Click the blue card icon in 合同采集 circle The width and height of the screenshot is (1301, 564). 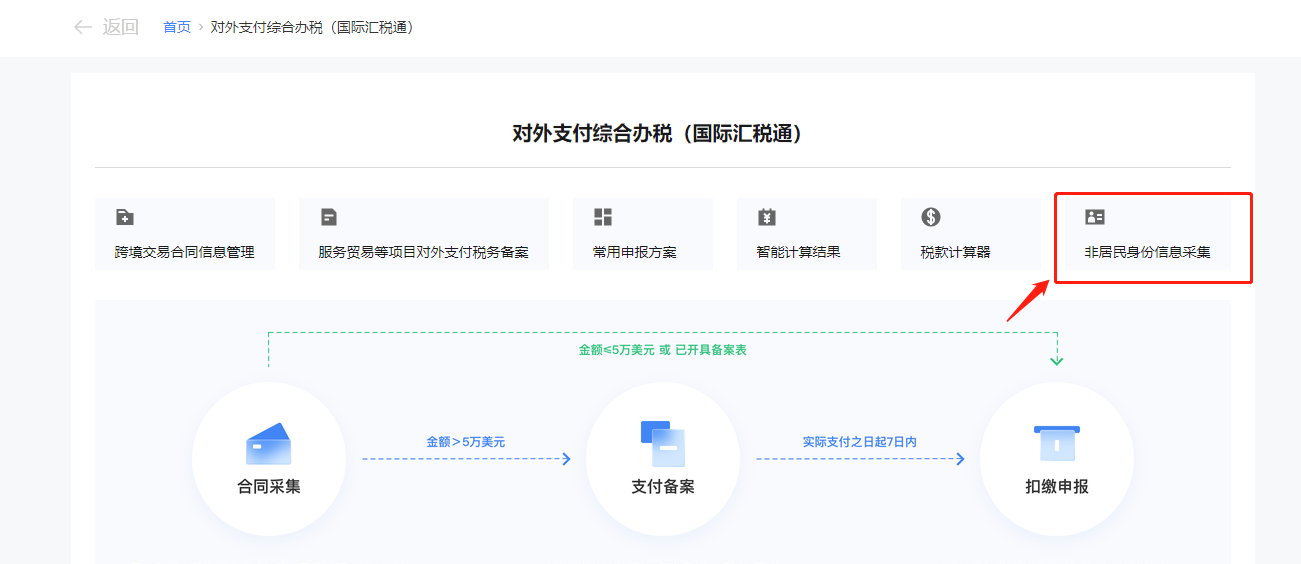[x=268, y=445]
